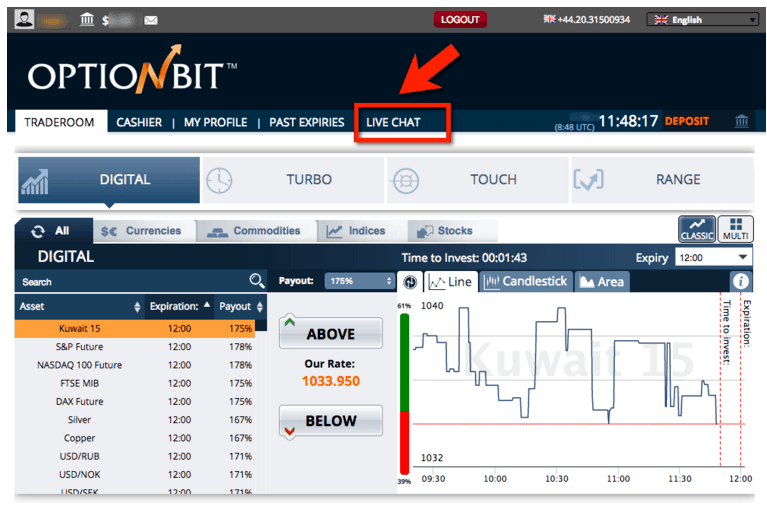The width and height of the screenshot is (767, 507).
Task: Open the envelope messages icon
Action: tap(151, 20)
